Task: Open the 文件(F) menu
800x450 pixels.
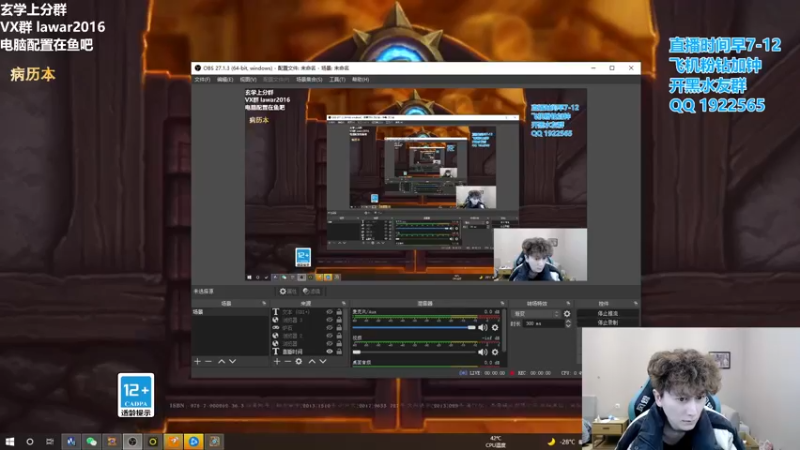Action: [x=202, y=80]
